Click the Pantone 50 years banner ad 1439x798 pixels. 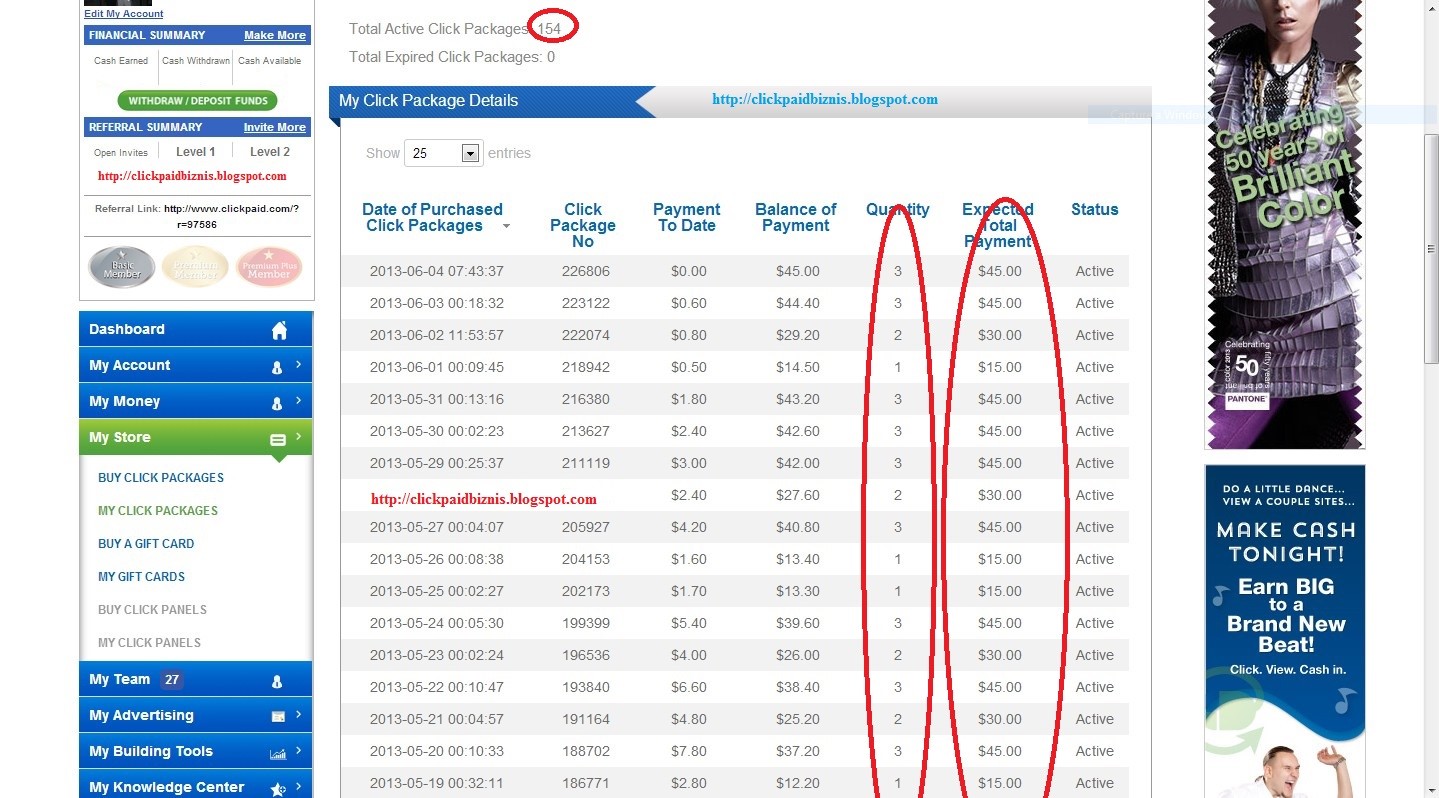(x=1285, y=224)
